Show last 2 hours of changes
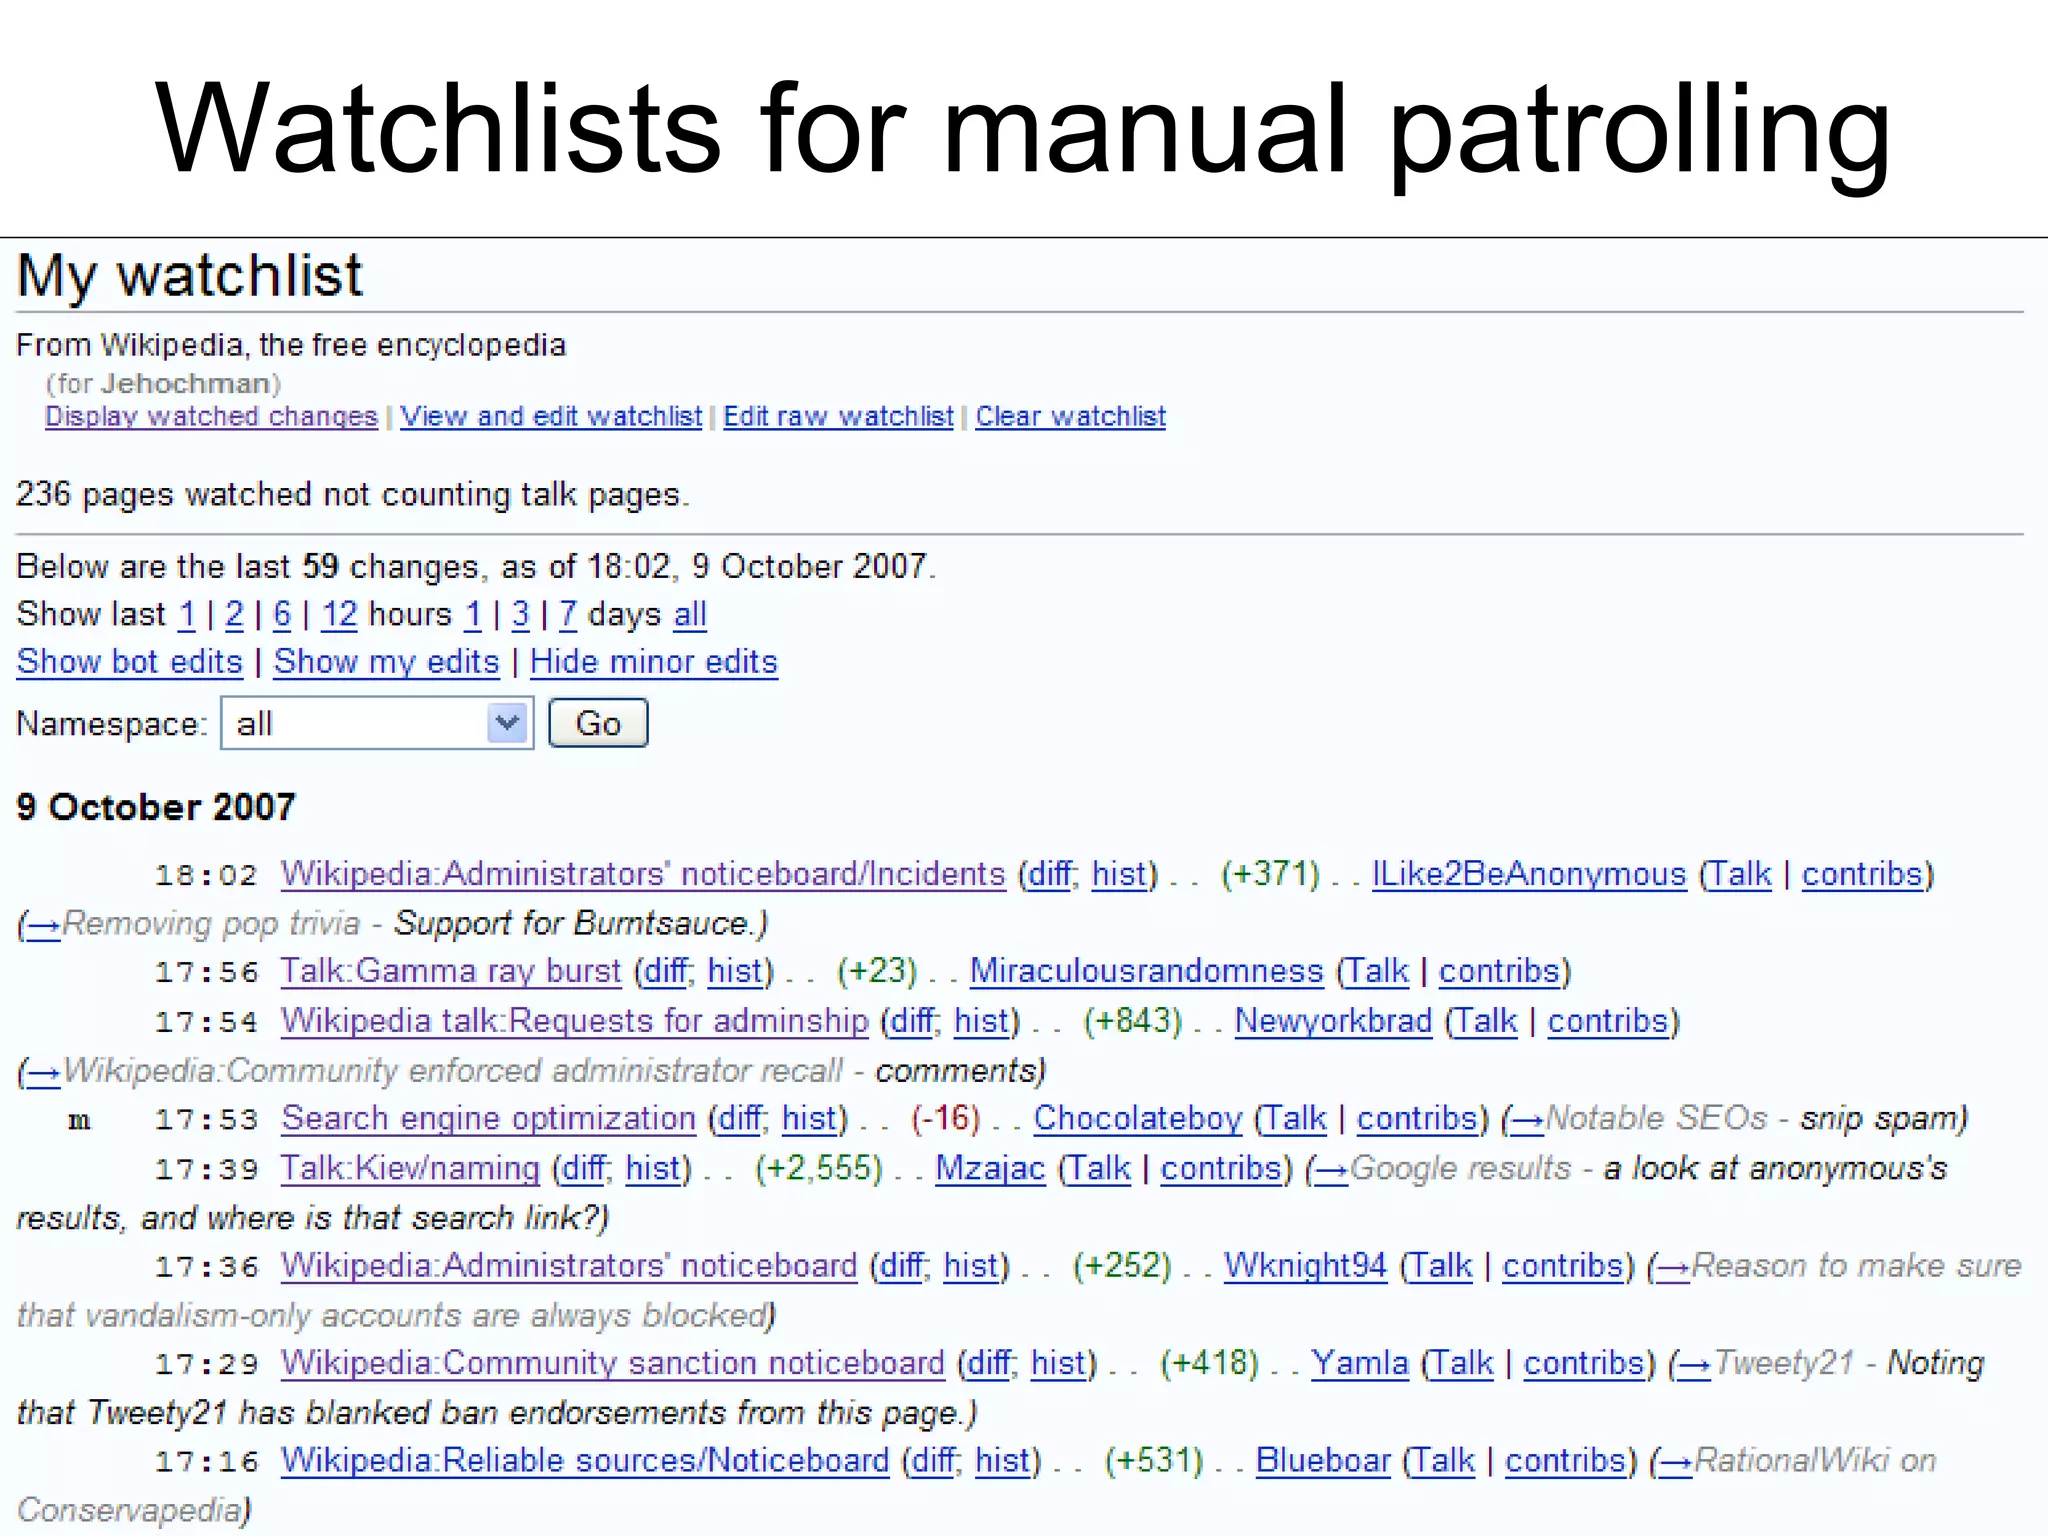 (x=234, y=614)
